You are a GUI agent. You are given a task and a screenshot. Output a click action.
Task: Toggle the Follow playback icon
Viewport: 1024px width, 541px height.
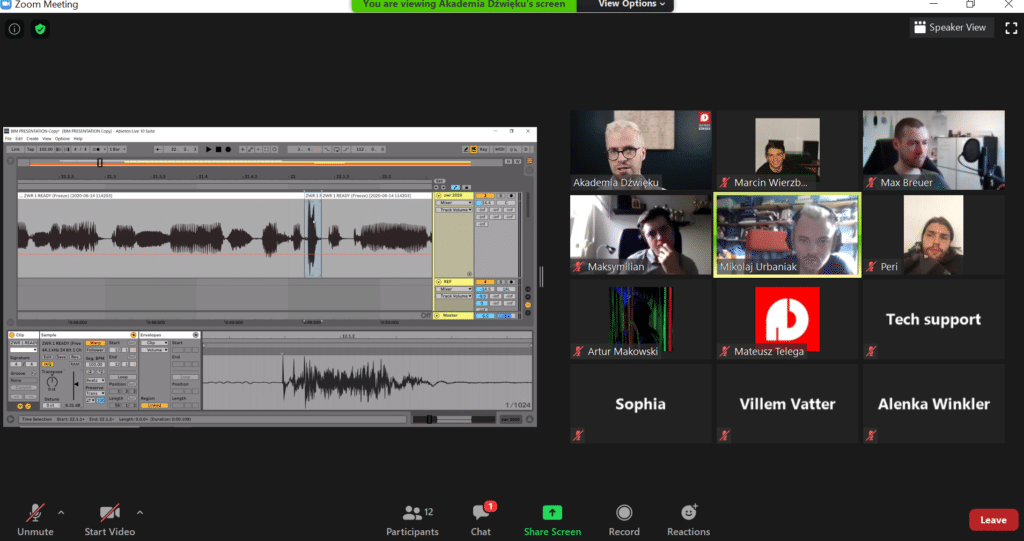(x=158, y=150)
